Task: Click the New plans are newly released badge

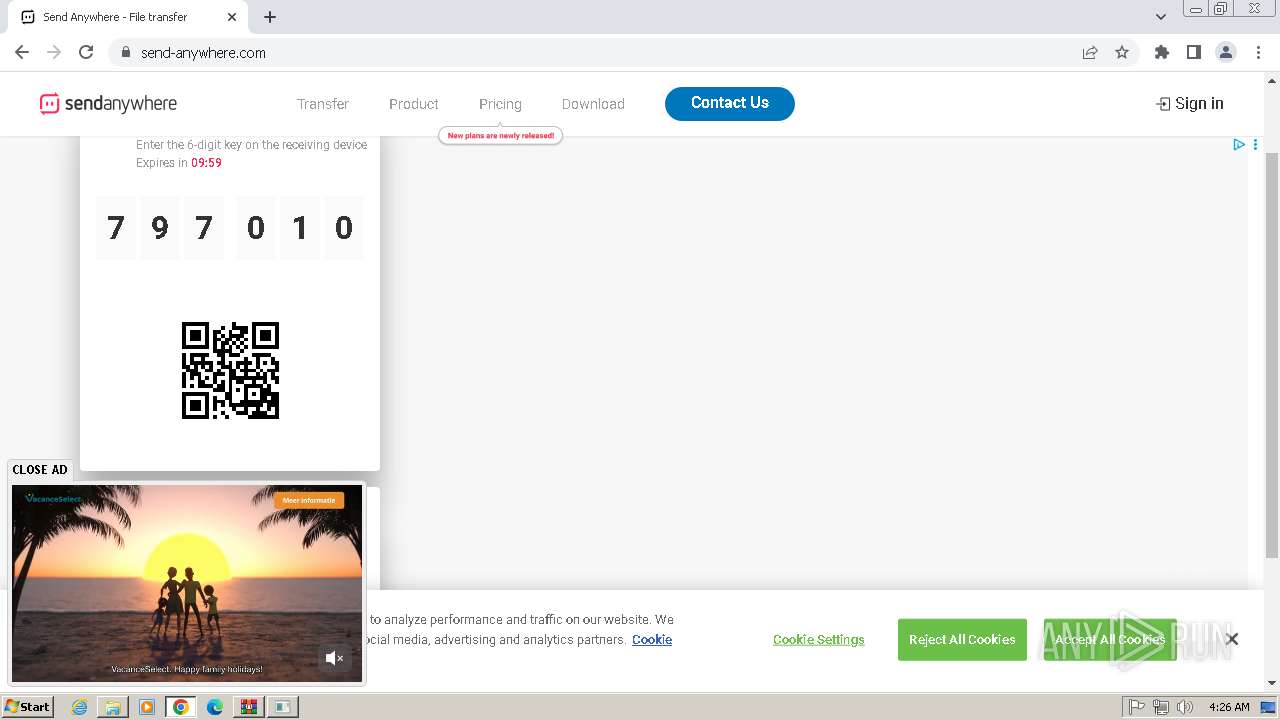Action: point(501,135)
